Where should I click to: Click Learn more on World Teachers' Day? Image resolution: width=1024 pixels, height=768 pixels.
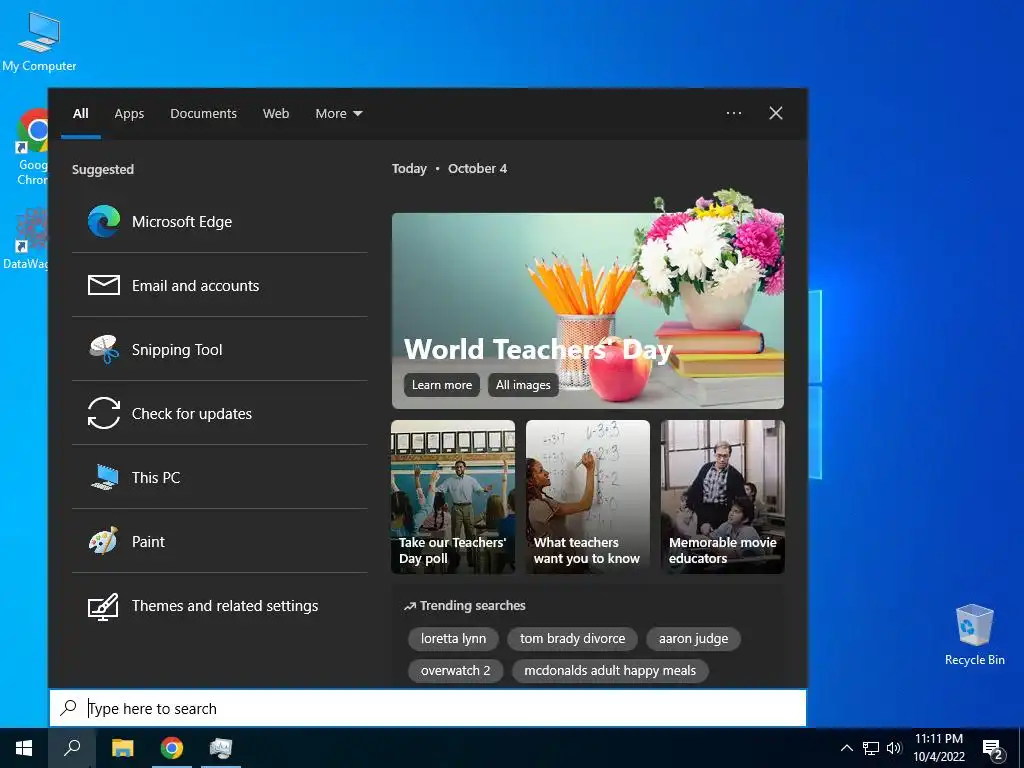point(442,385)
